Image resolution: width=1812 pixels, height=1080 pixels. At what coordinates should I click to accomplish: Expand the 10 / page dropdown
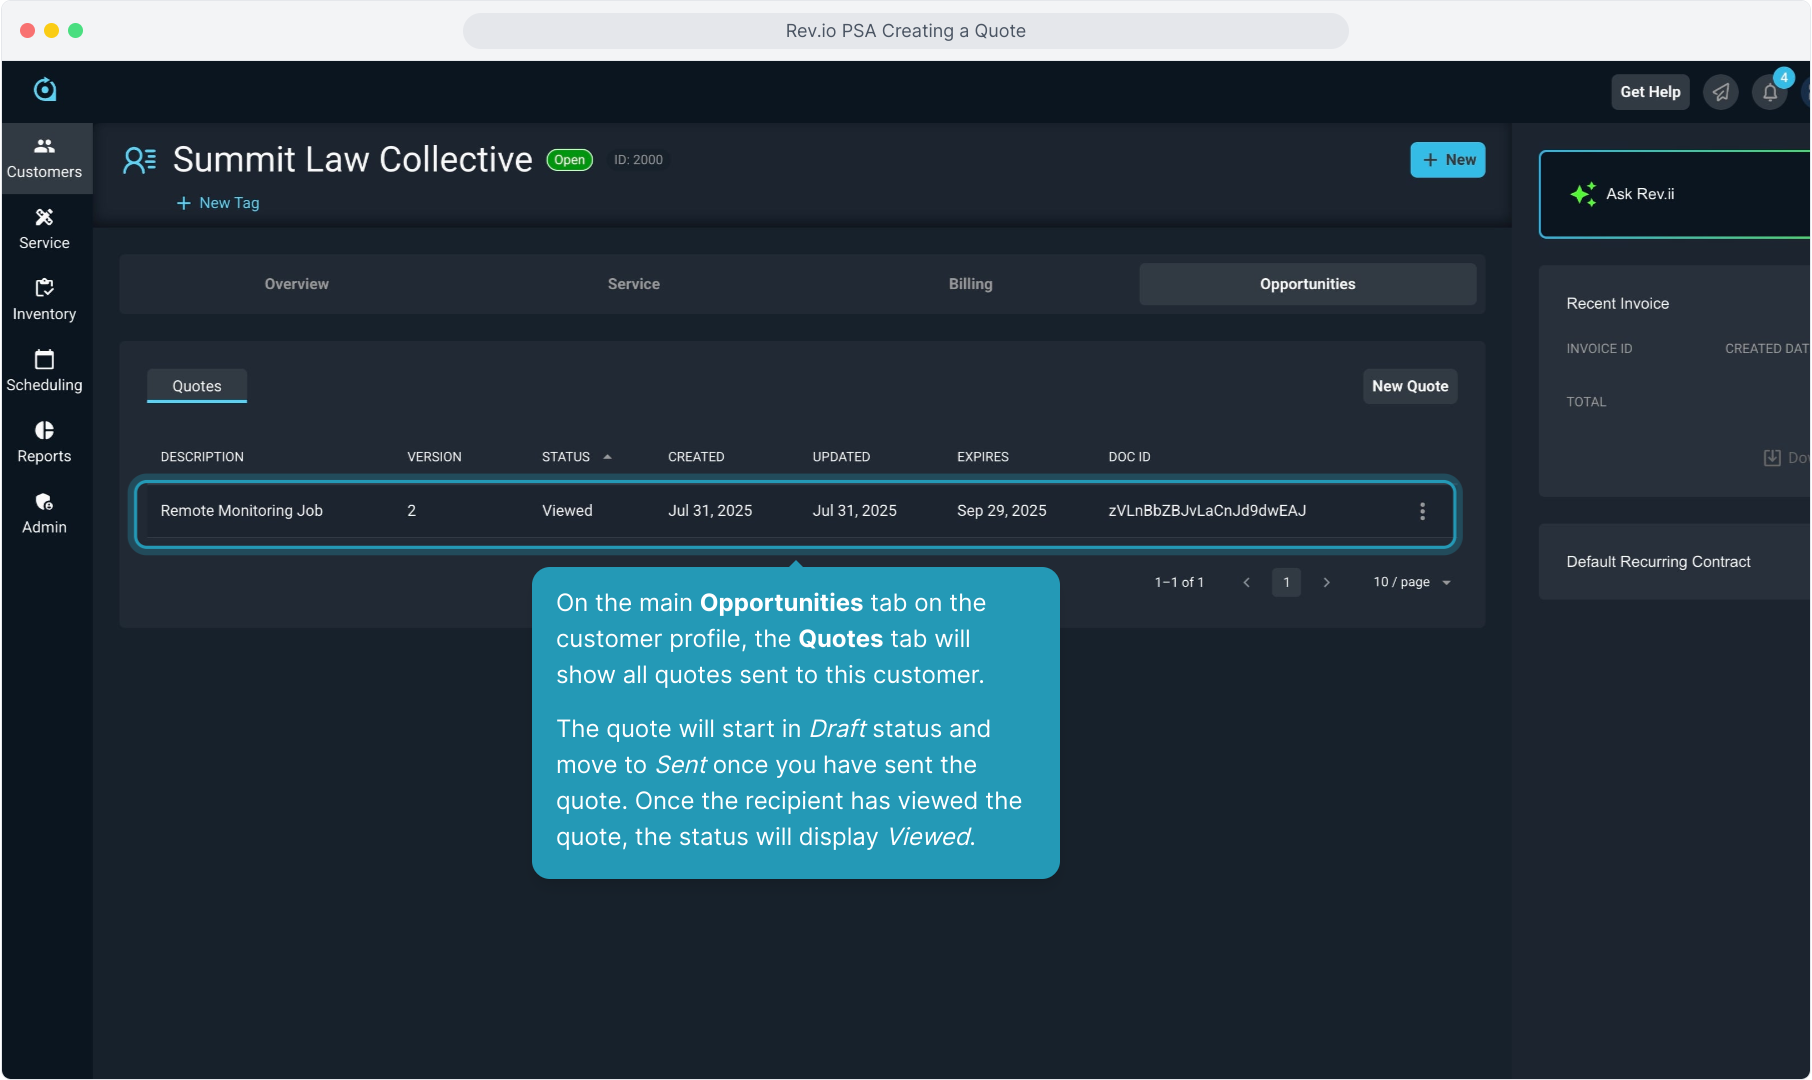(1411, 582)
